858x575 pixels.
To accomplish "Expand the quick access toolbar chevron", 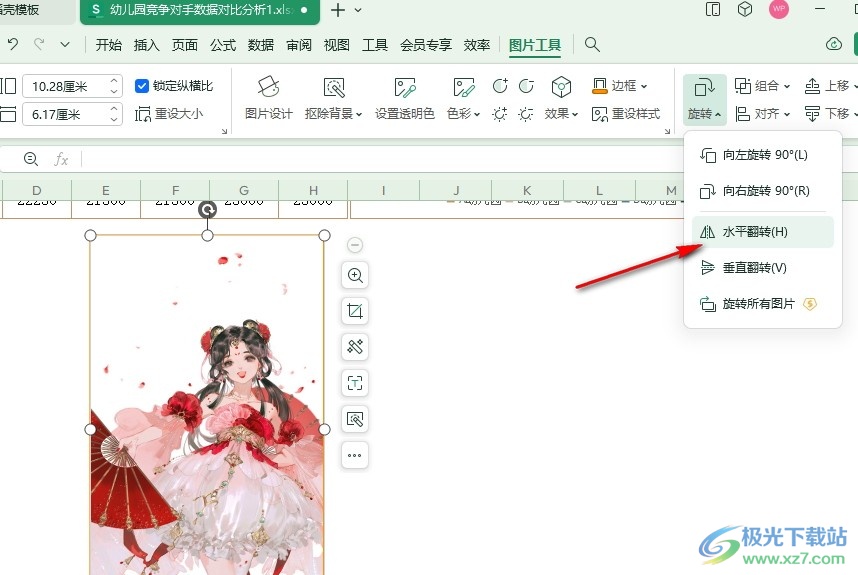I will tap(65, 44).
